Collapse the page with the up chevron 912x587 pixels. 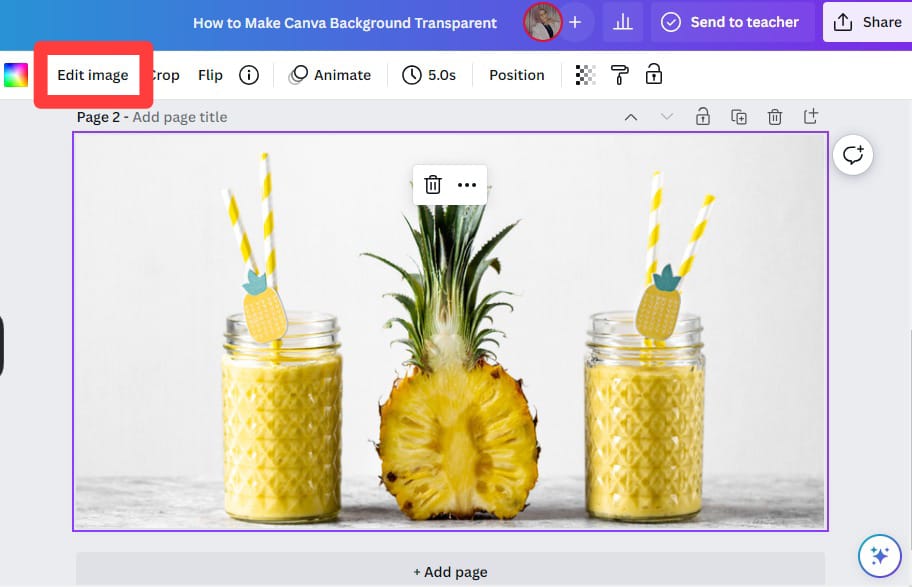coord(631,116)
